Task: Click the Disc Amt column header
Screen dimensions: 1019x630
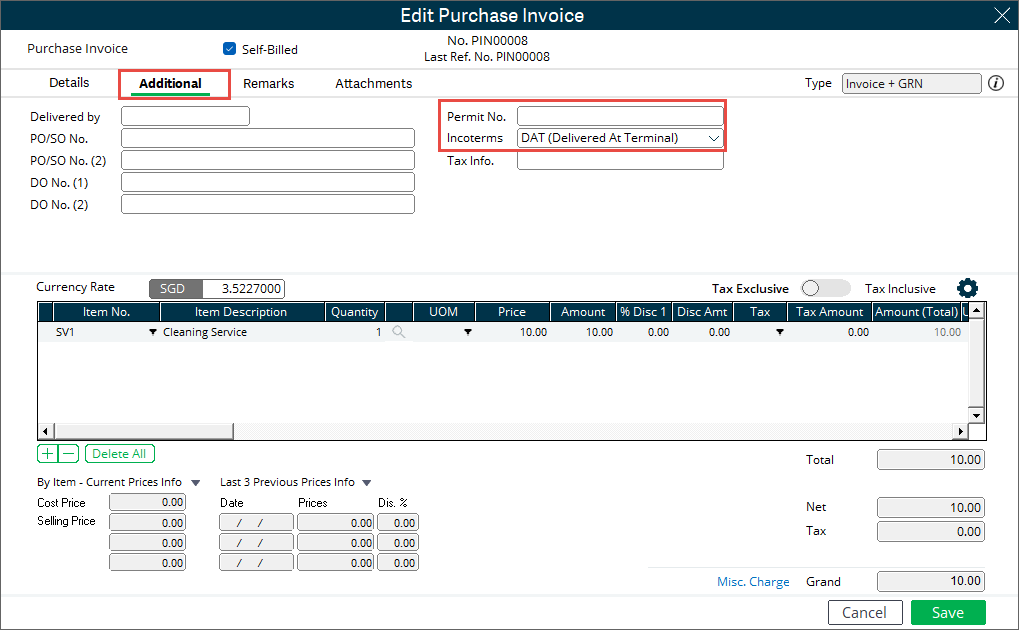Action: 702,312
